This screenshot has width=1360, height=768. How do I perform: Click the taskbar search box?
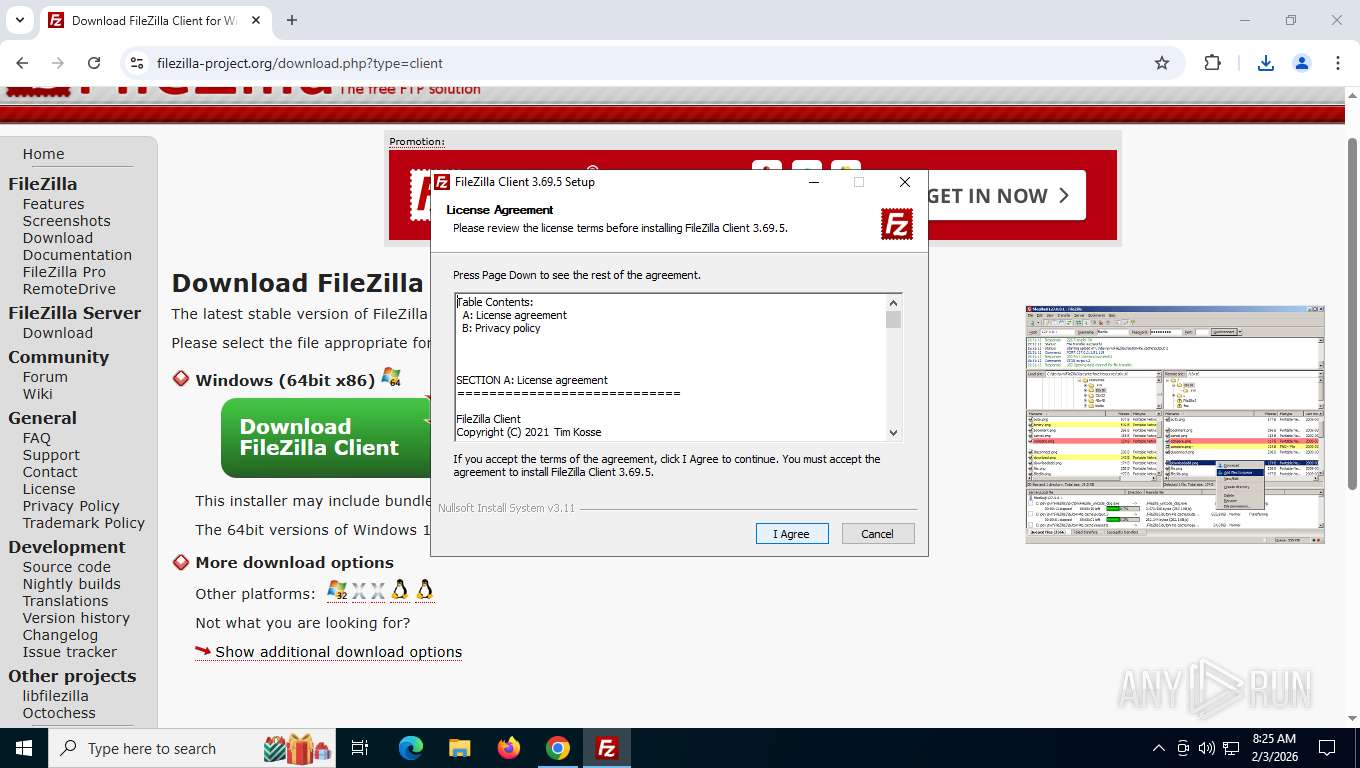(x=190, y=748)
